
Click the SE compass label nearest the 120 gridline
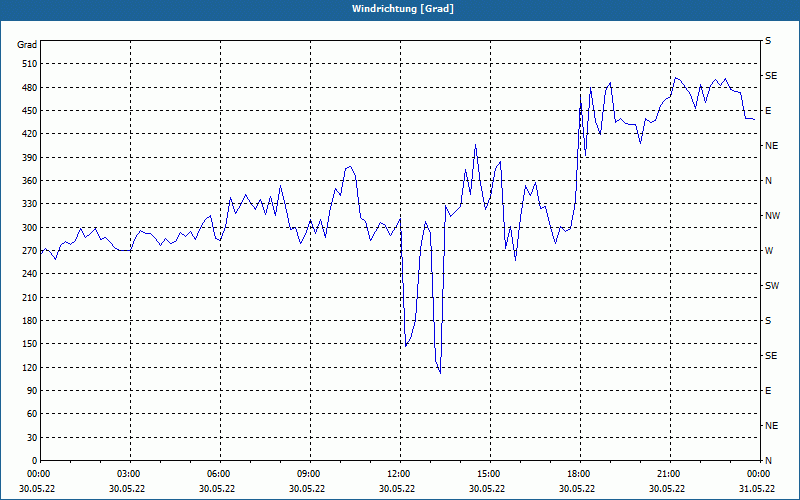(771, 356)
